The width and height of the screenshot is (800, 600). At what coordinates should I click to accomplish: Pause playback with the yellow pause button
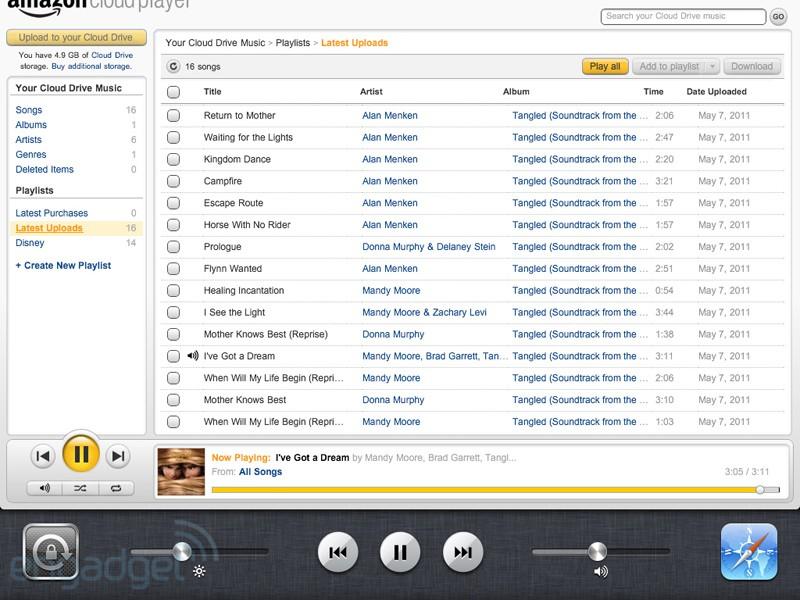(81, 456)
